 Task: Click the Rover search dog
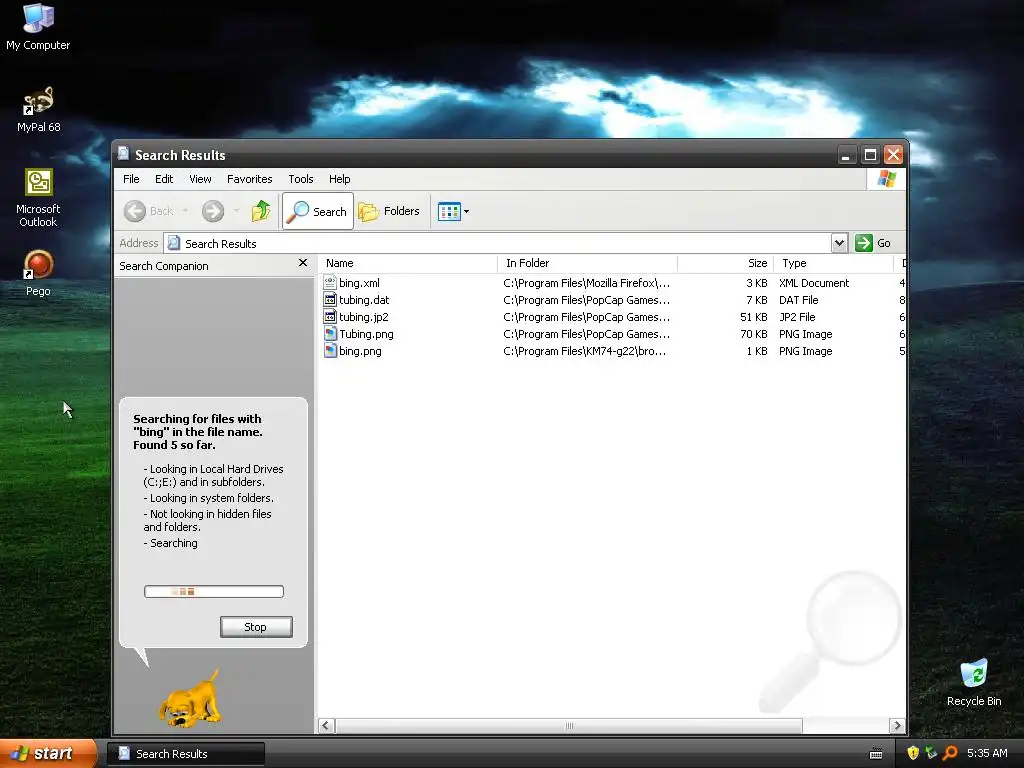pos(189,698)
